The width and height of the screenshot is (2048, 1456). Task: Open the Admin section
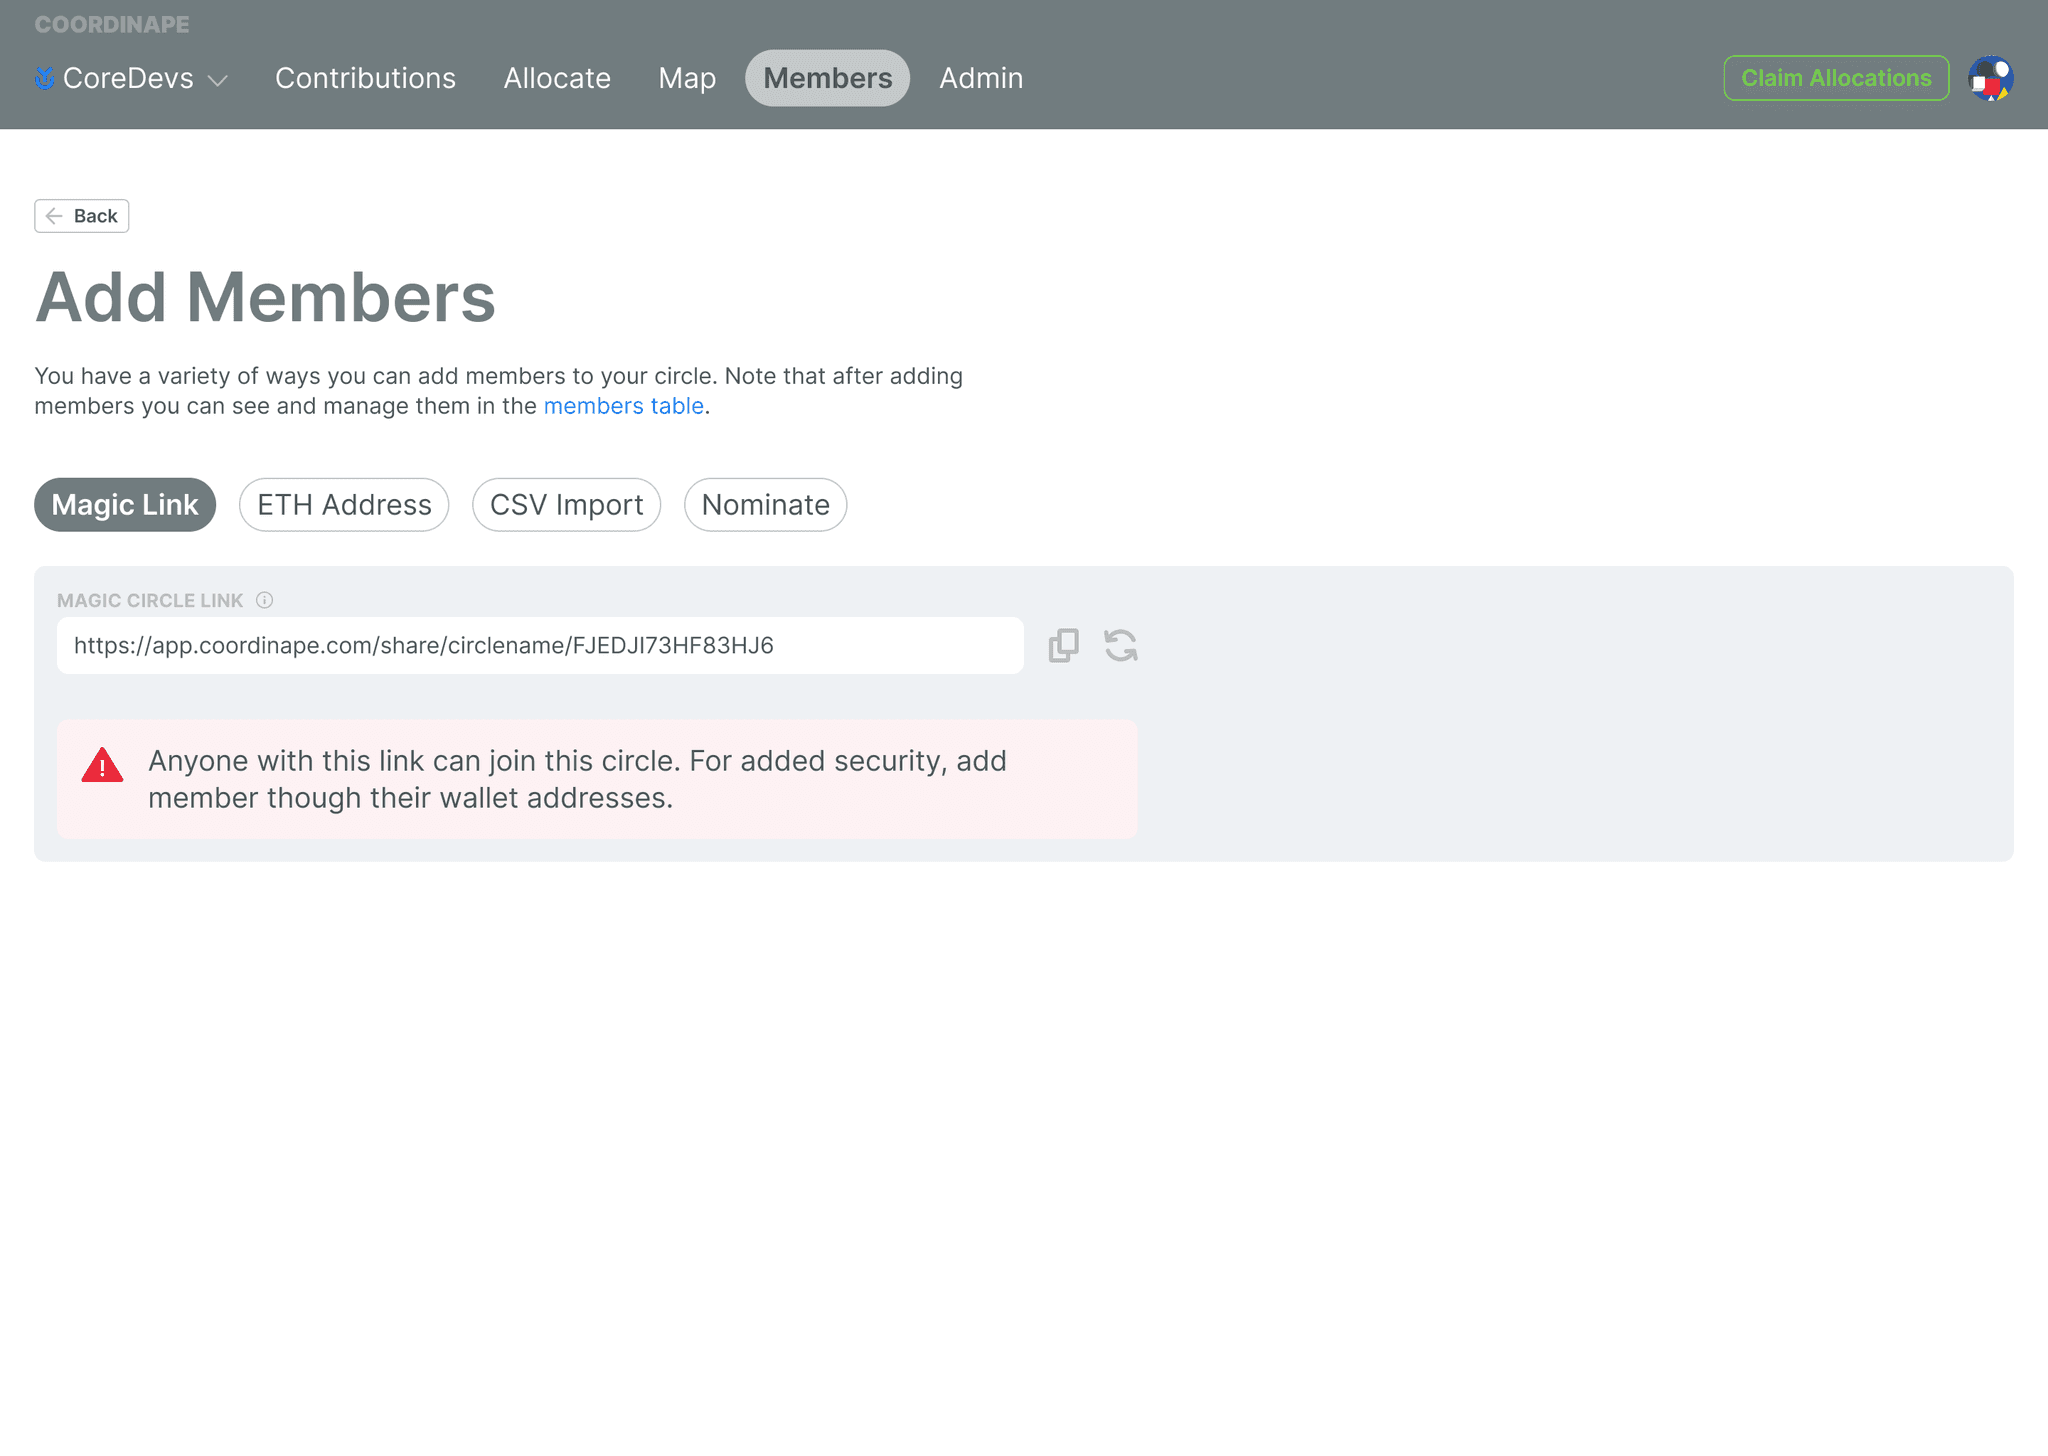(981, 78)
